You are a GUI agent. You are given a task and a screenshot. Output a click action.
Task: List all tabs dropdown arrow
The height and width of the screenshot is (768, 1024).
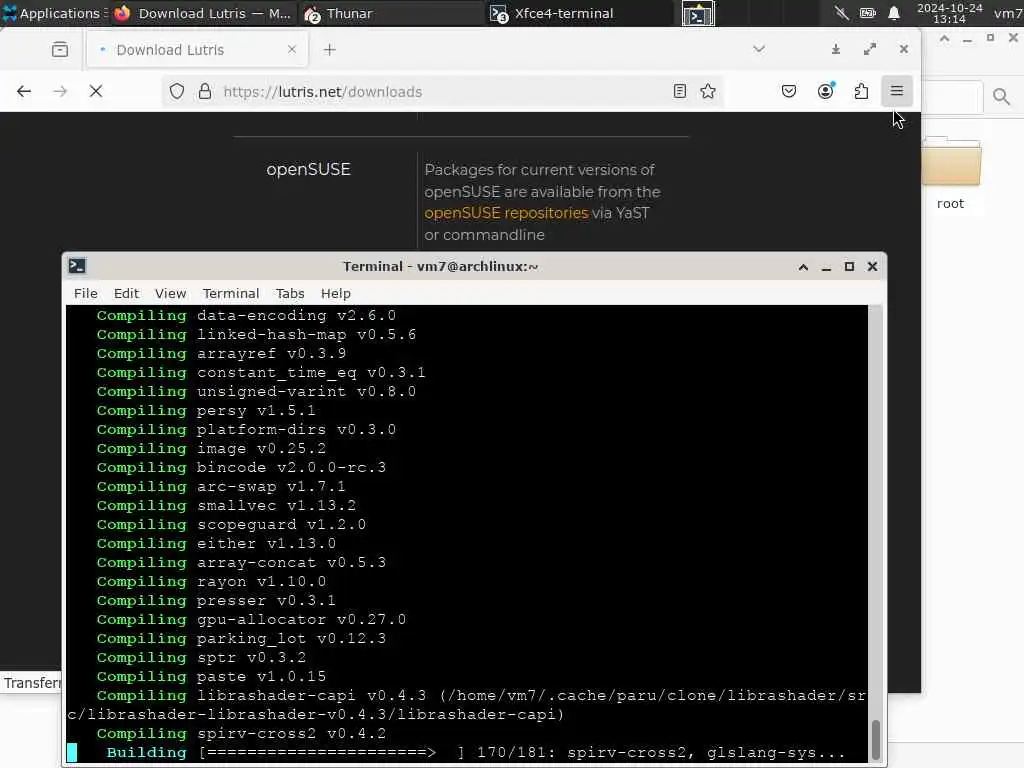[x=759, y=50]
